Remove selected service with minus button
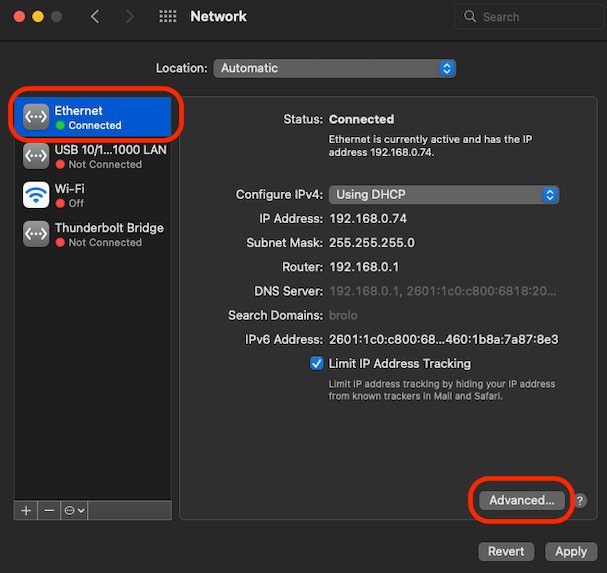Viewport: 607px width, 573px height. [49, 511]
